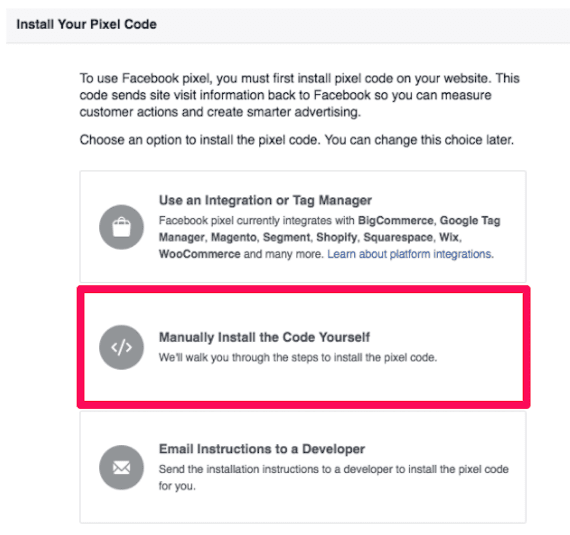Click the "To use Facebook pixel" intro paragraph
Screen dimensions: 570x535
coord(300,95)
